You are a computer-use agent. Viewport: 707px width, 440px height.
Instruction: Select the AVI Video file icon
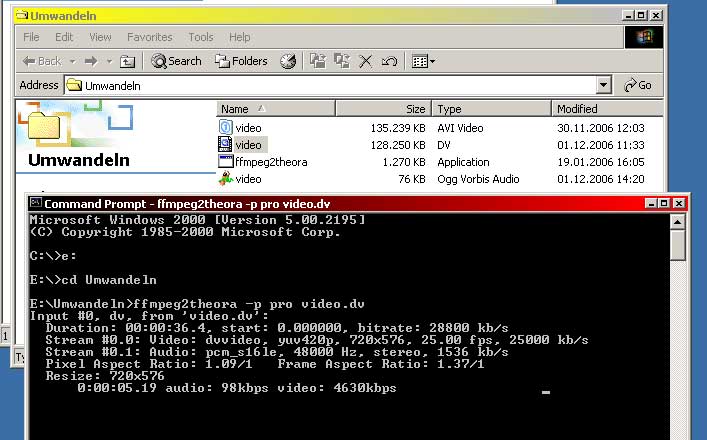tap(225, 128)
